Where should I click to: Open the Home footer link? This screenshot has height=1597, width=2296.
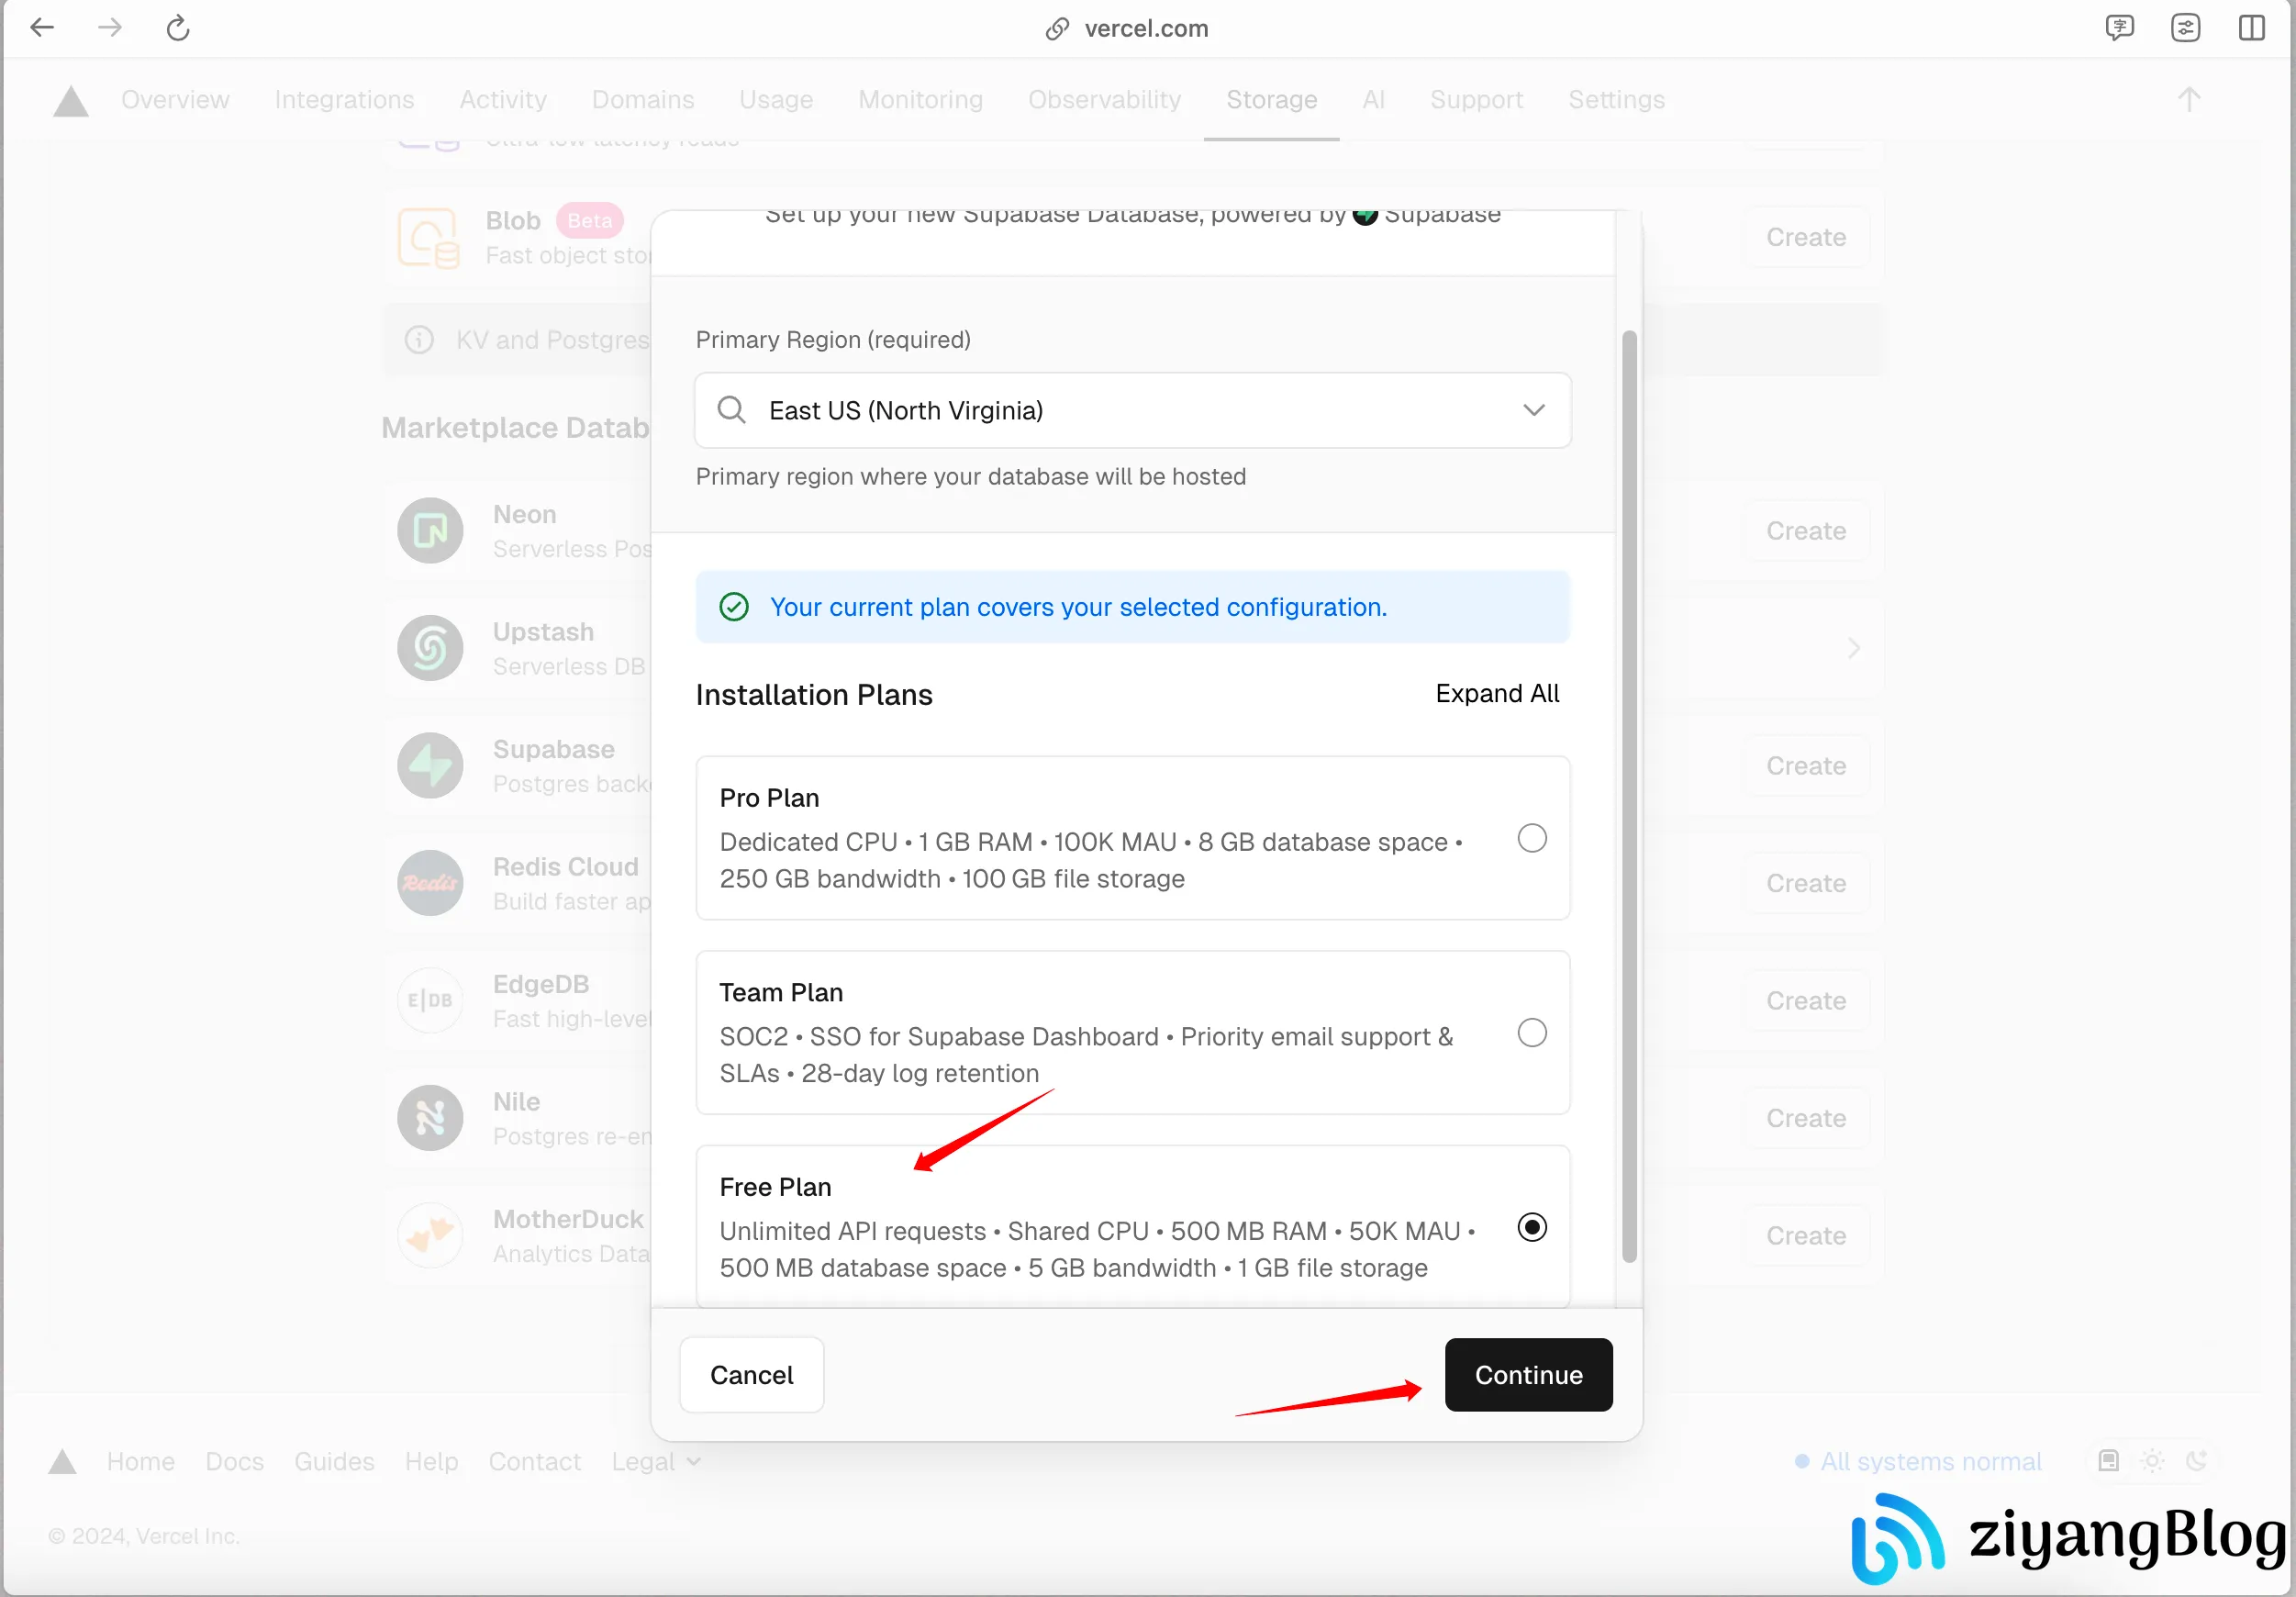[x=141, y=1462]
